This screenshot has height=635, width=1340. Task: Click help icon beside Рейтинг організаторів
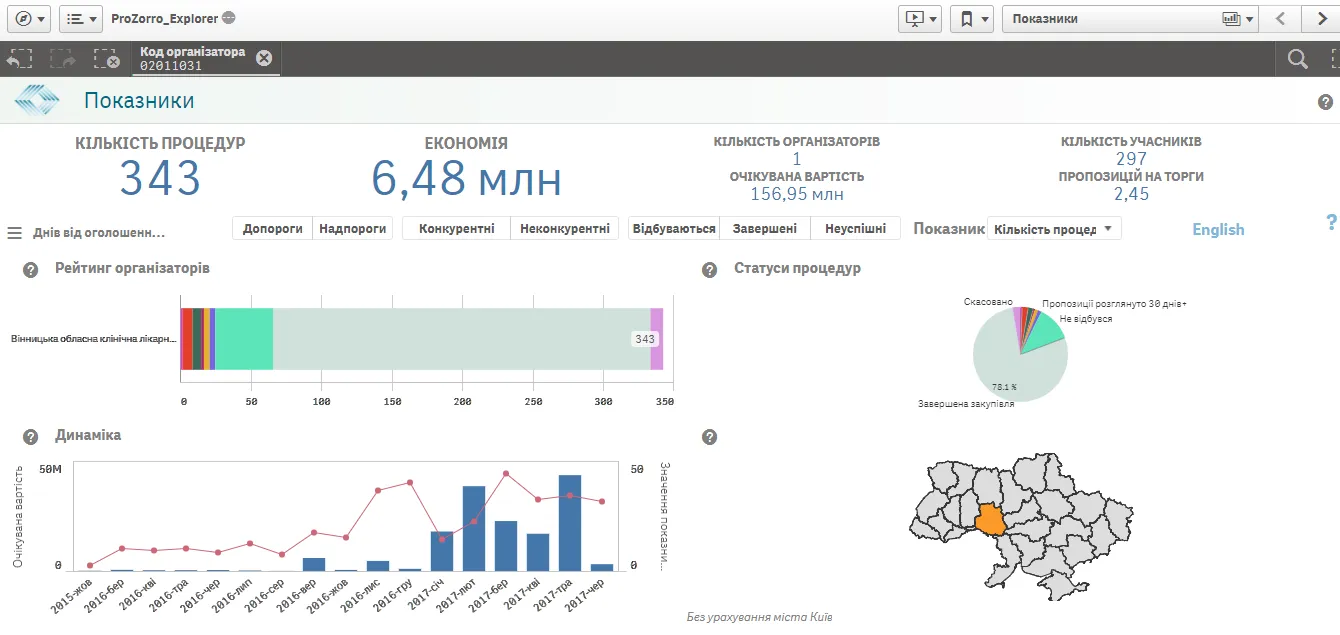click(x=31, y=270)
